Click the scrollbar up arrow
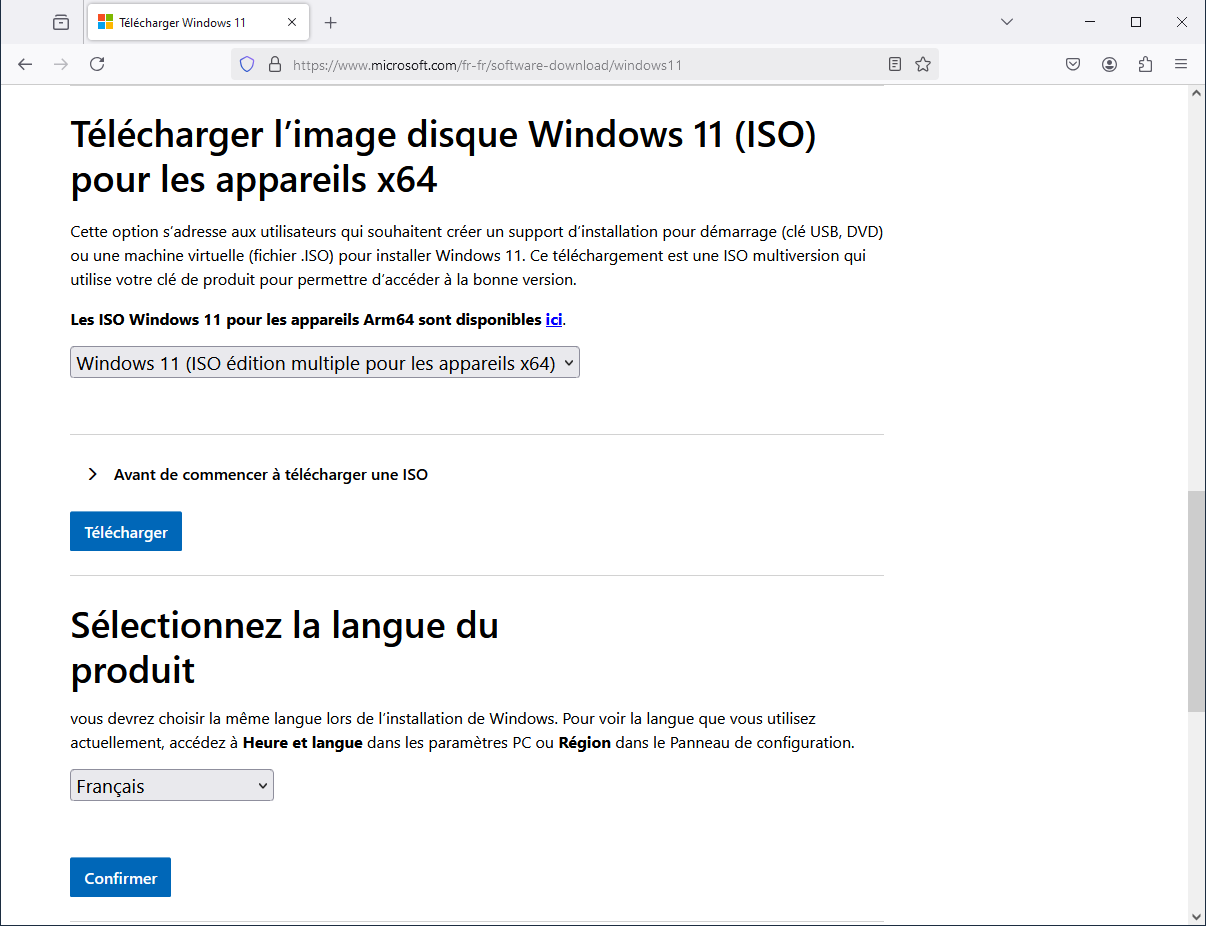The image size is (1206, 926). coord(1196,93)
